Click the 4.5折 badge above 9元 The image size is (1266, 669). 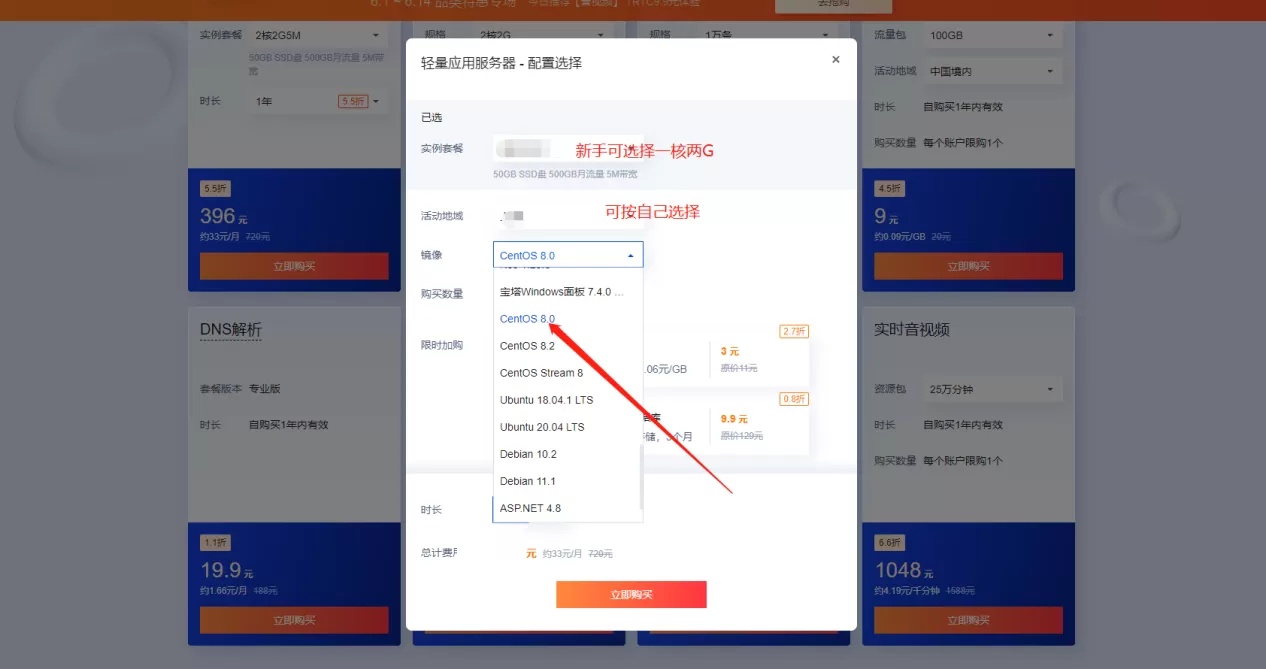(889, 188)
